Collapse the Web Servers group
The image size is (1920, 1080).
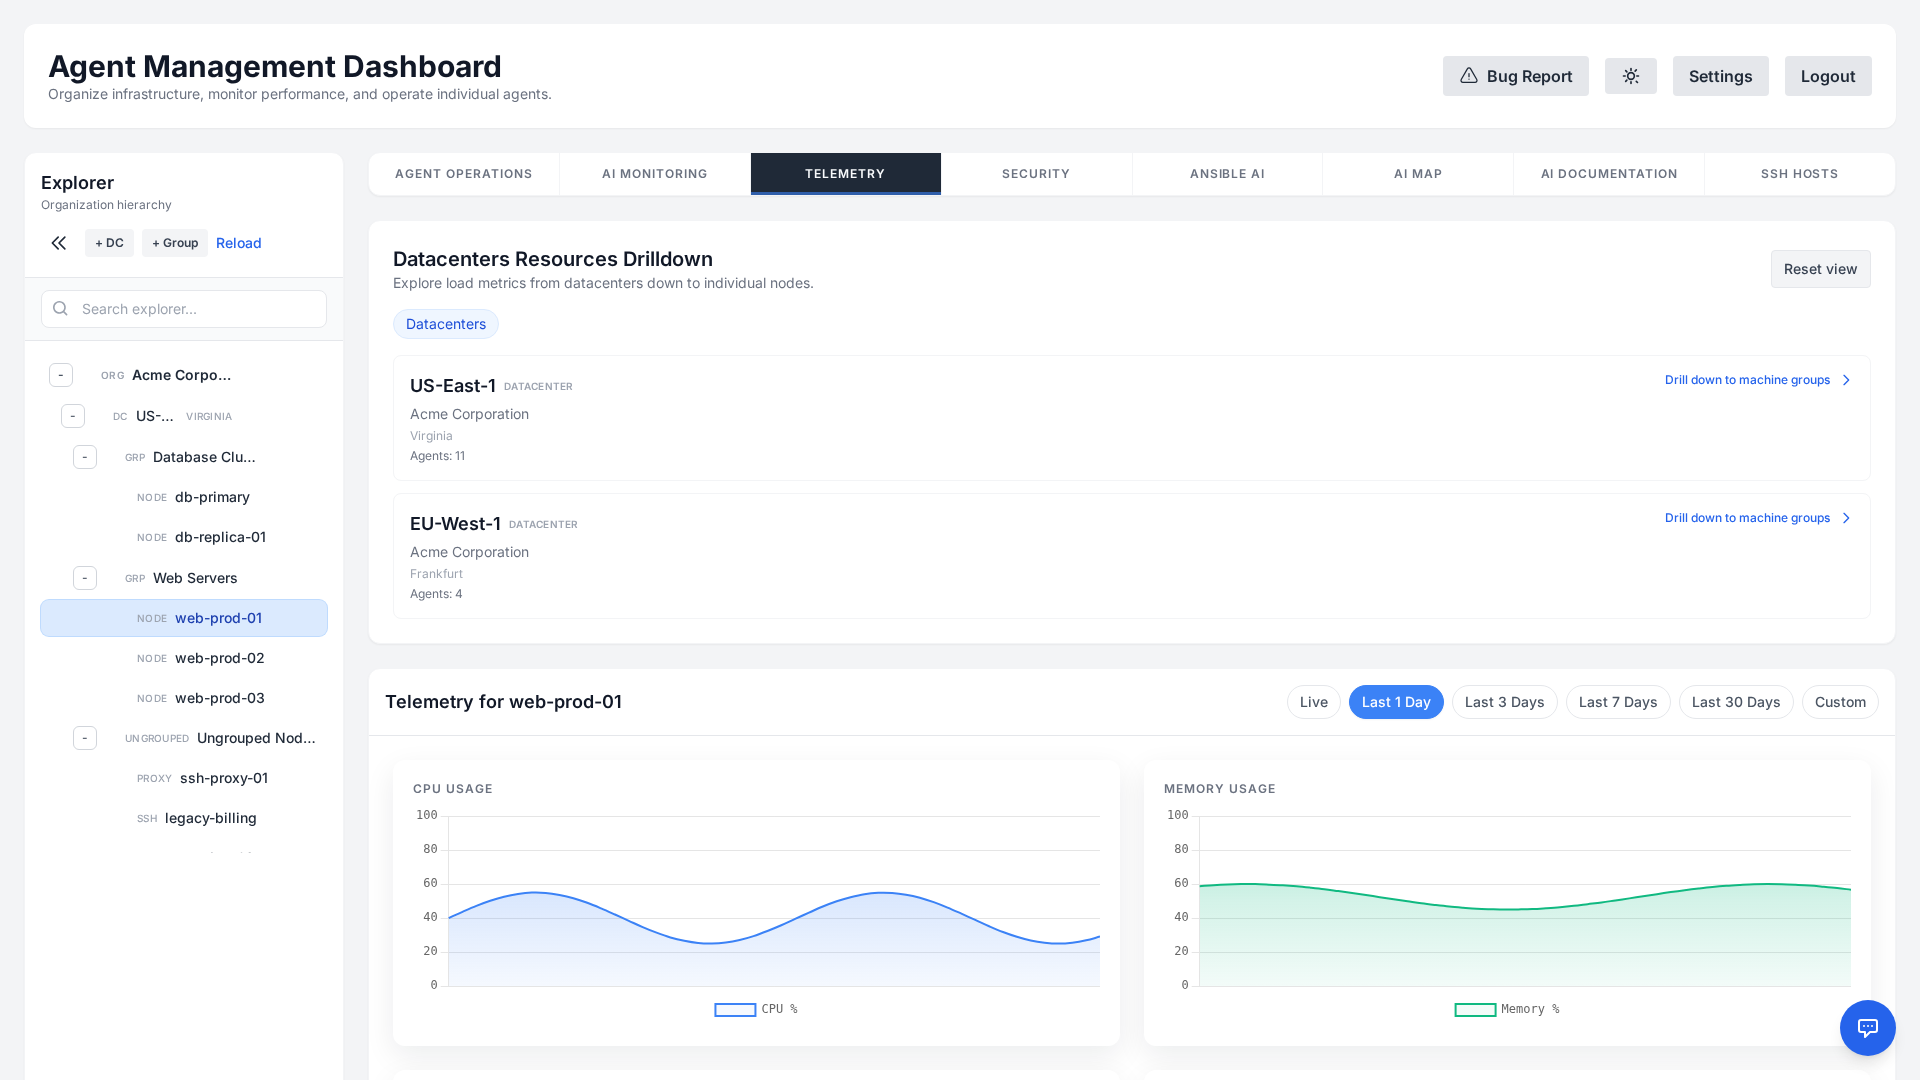pyautogui.click(x=85, y=578)
